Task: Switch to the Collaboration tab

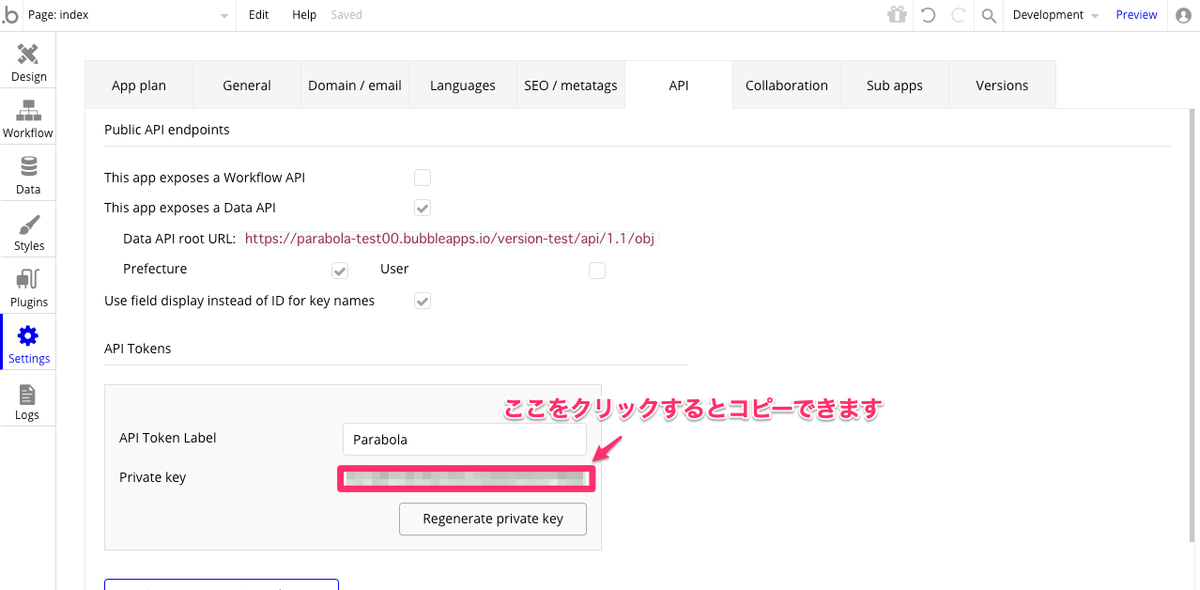Action: (787, 86)
